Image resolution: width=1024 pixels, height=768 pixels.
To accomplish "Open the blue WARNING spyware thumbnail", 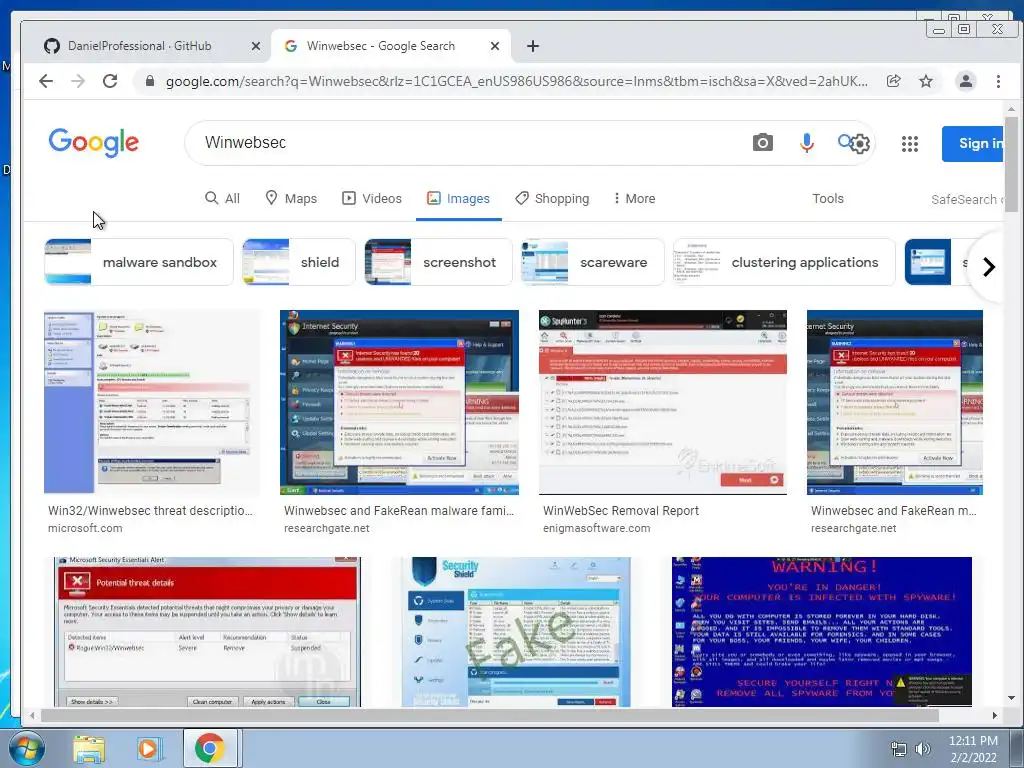I will tap(822, 632).
